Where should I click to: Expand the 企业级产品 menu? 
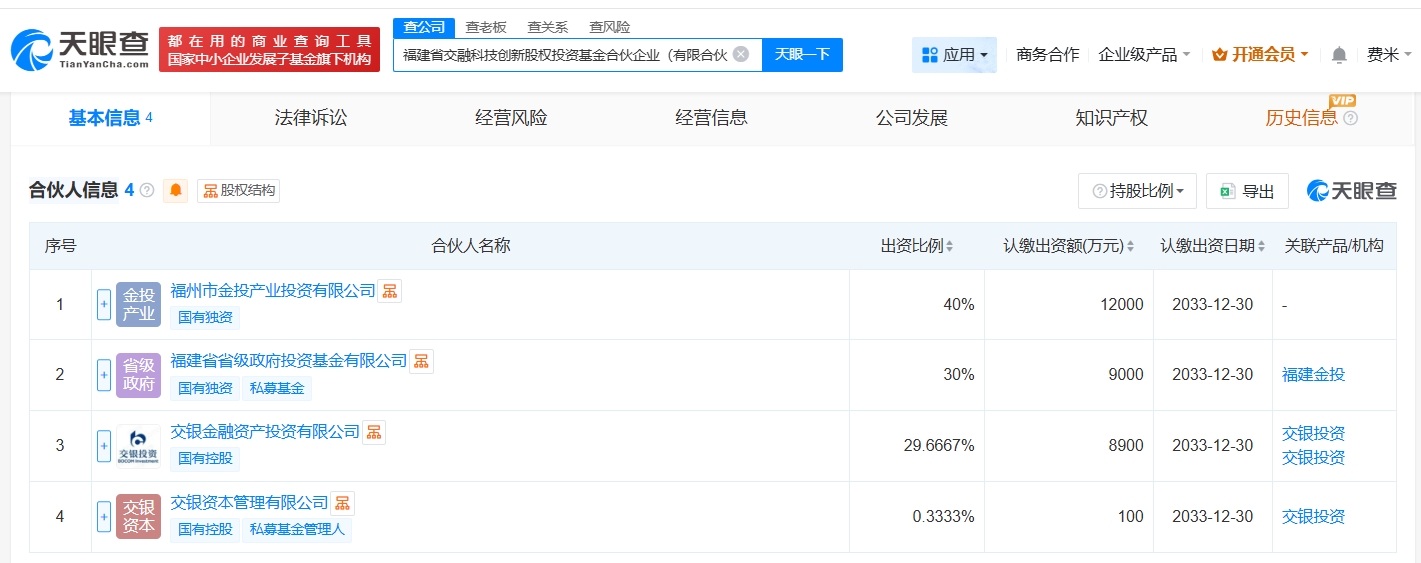coord(1144,55)
